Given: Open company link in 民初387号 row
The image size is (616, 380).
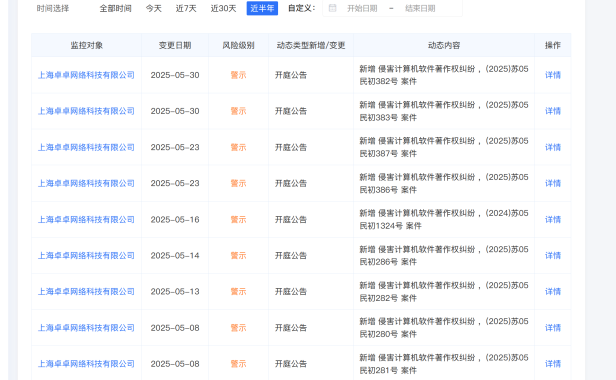Looking at the screenshot, I should (86, 147).
